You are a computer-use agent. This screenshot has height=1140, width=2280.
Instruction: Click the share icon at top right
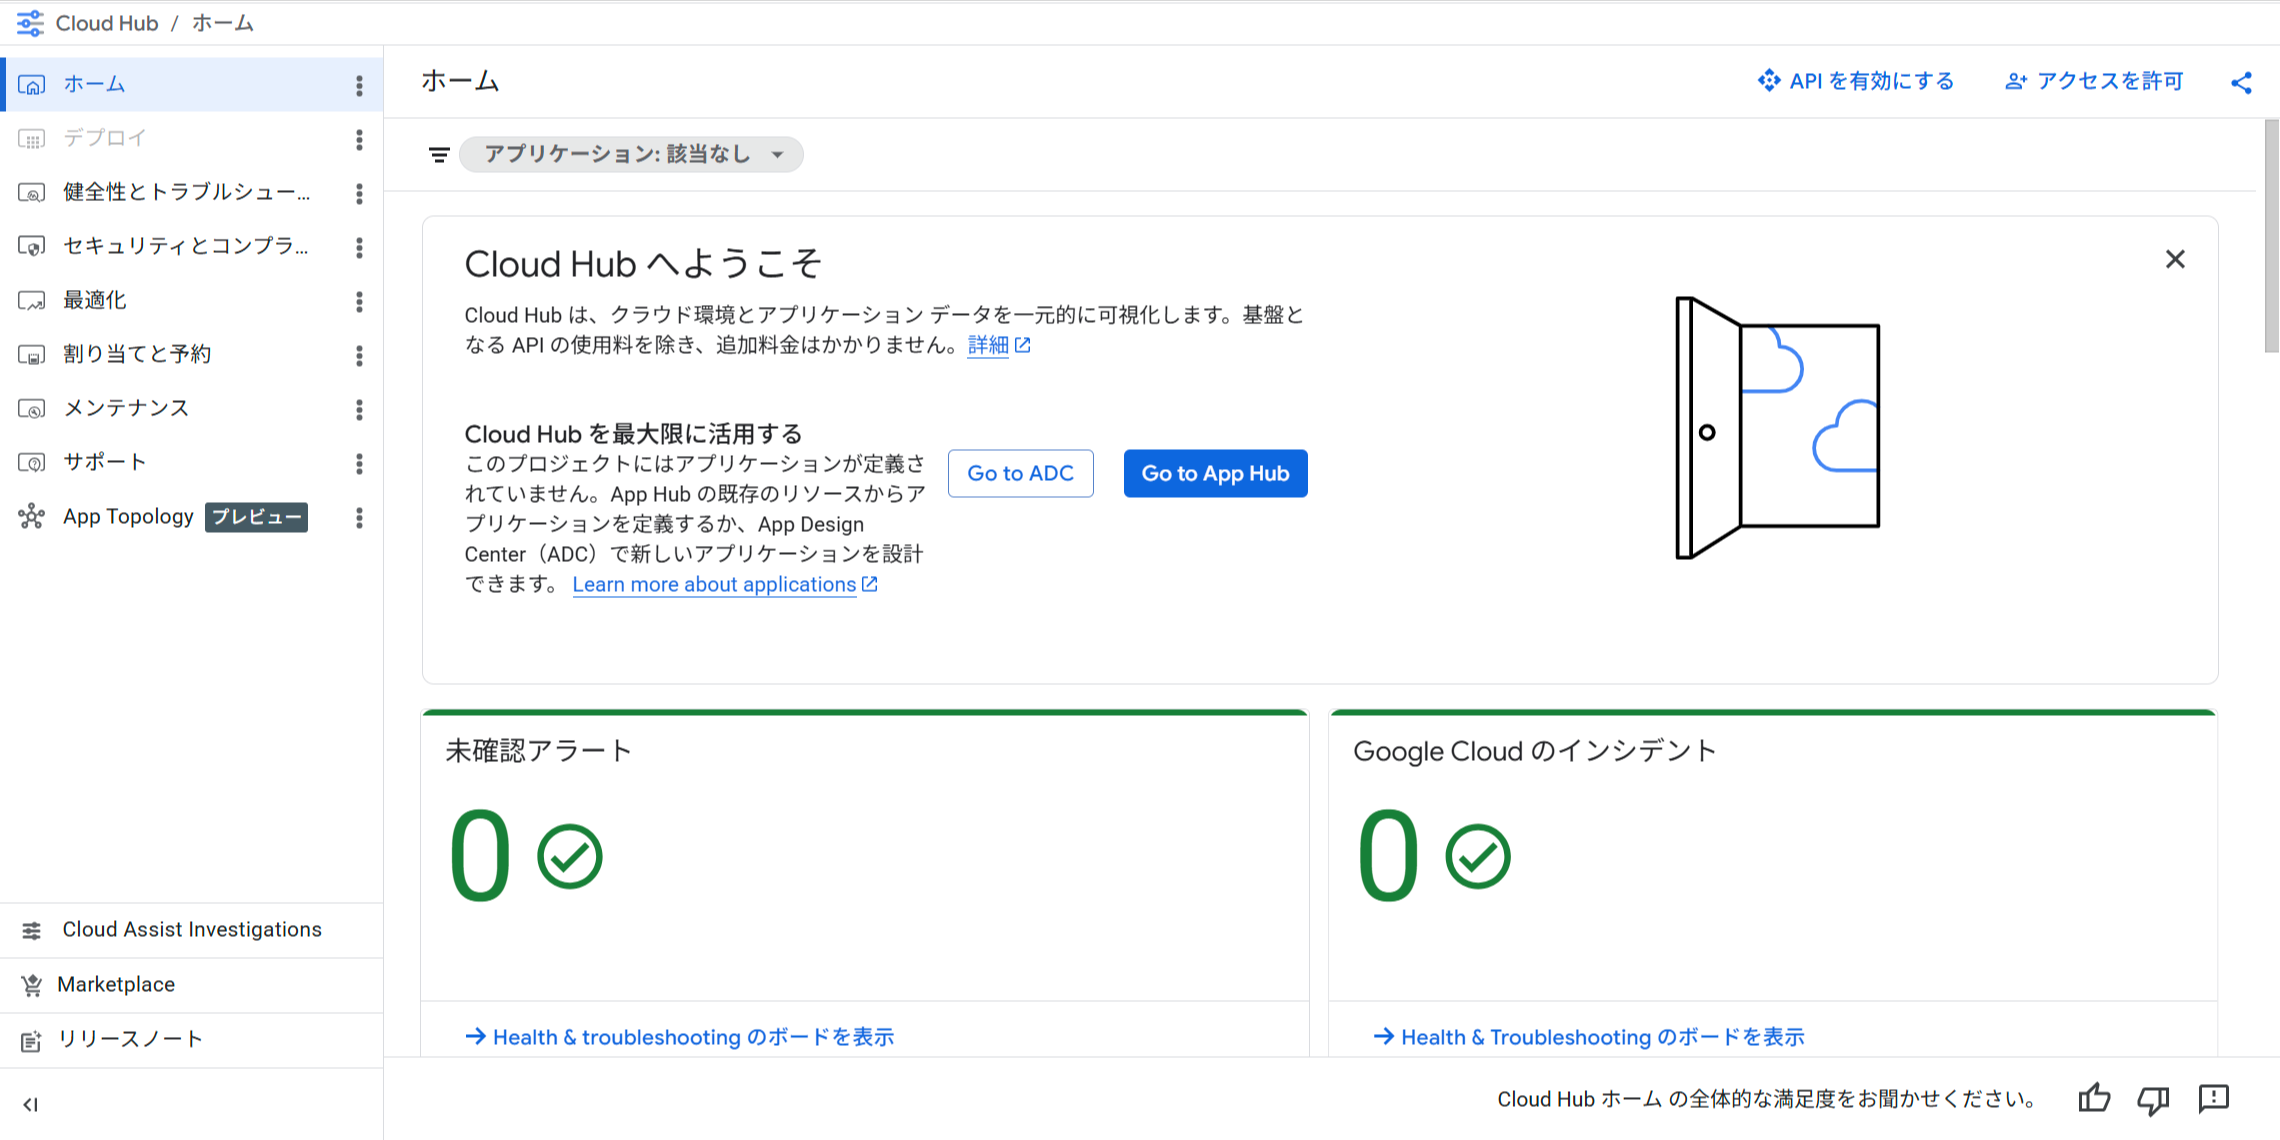coord(2242,82)
